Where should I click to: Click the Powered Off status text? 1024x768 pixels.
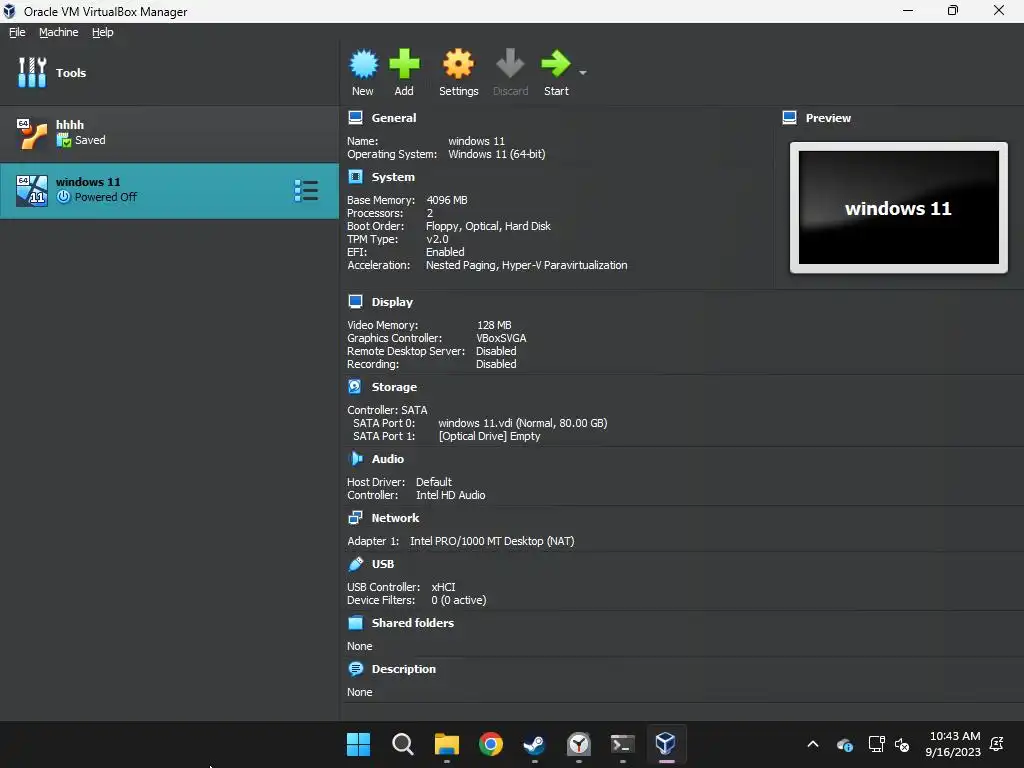[106, 197]
